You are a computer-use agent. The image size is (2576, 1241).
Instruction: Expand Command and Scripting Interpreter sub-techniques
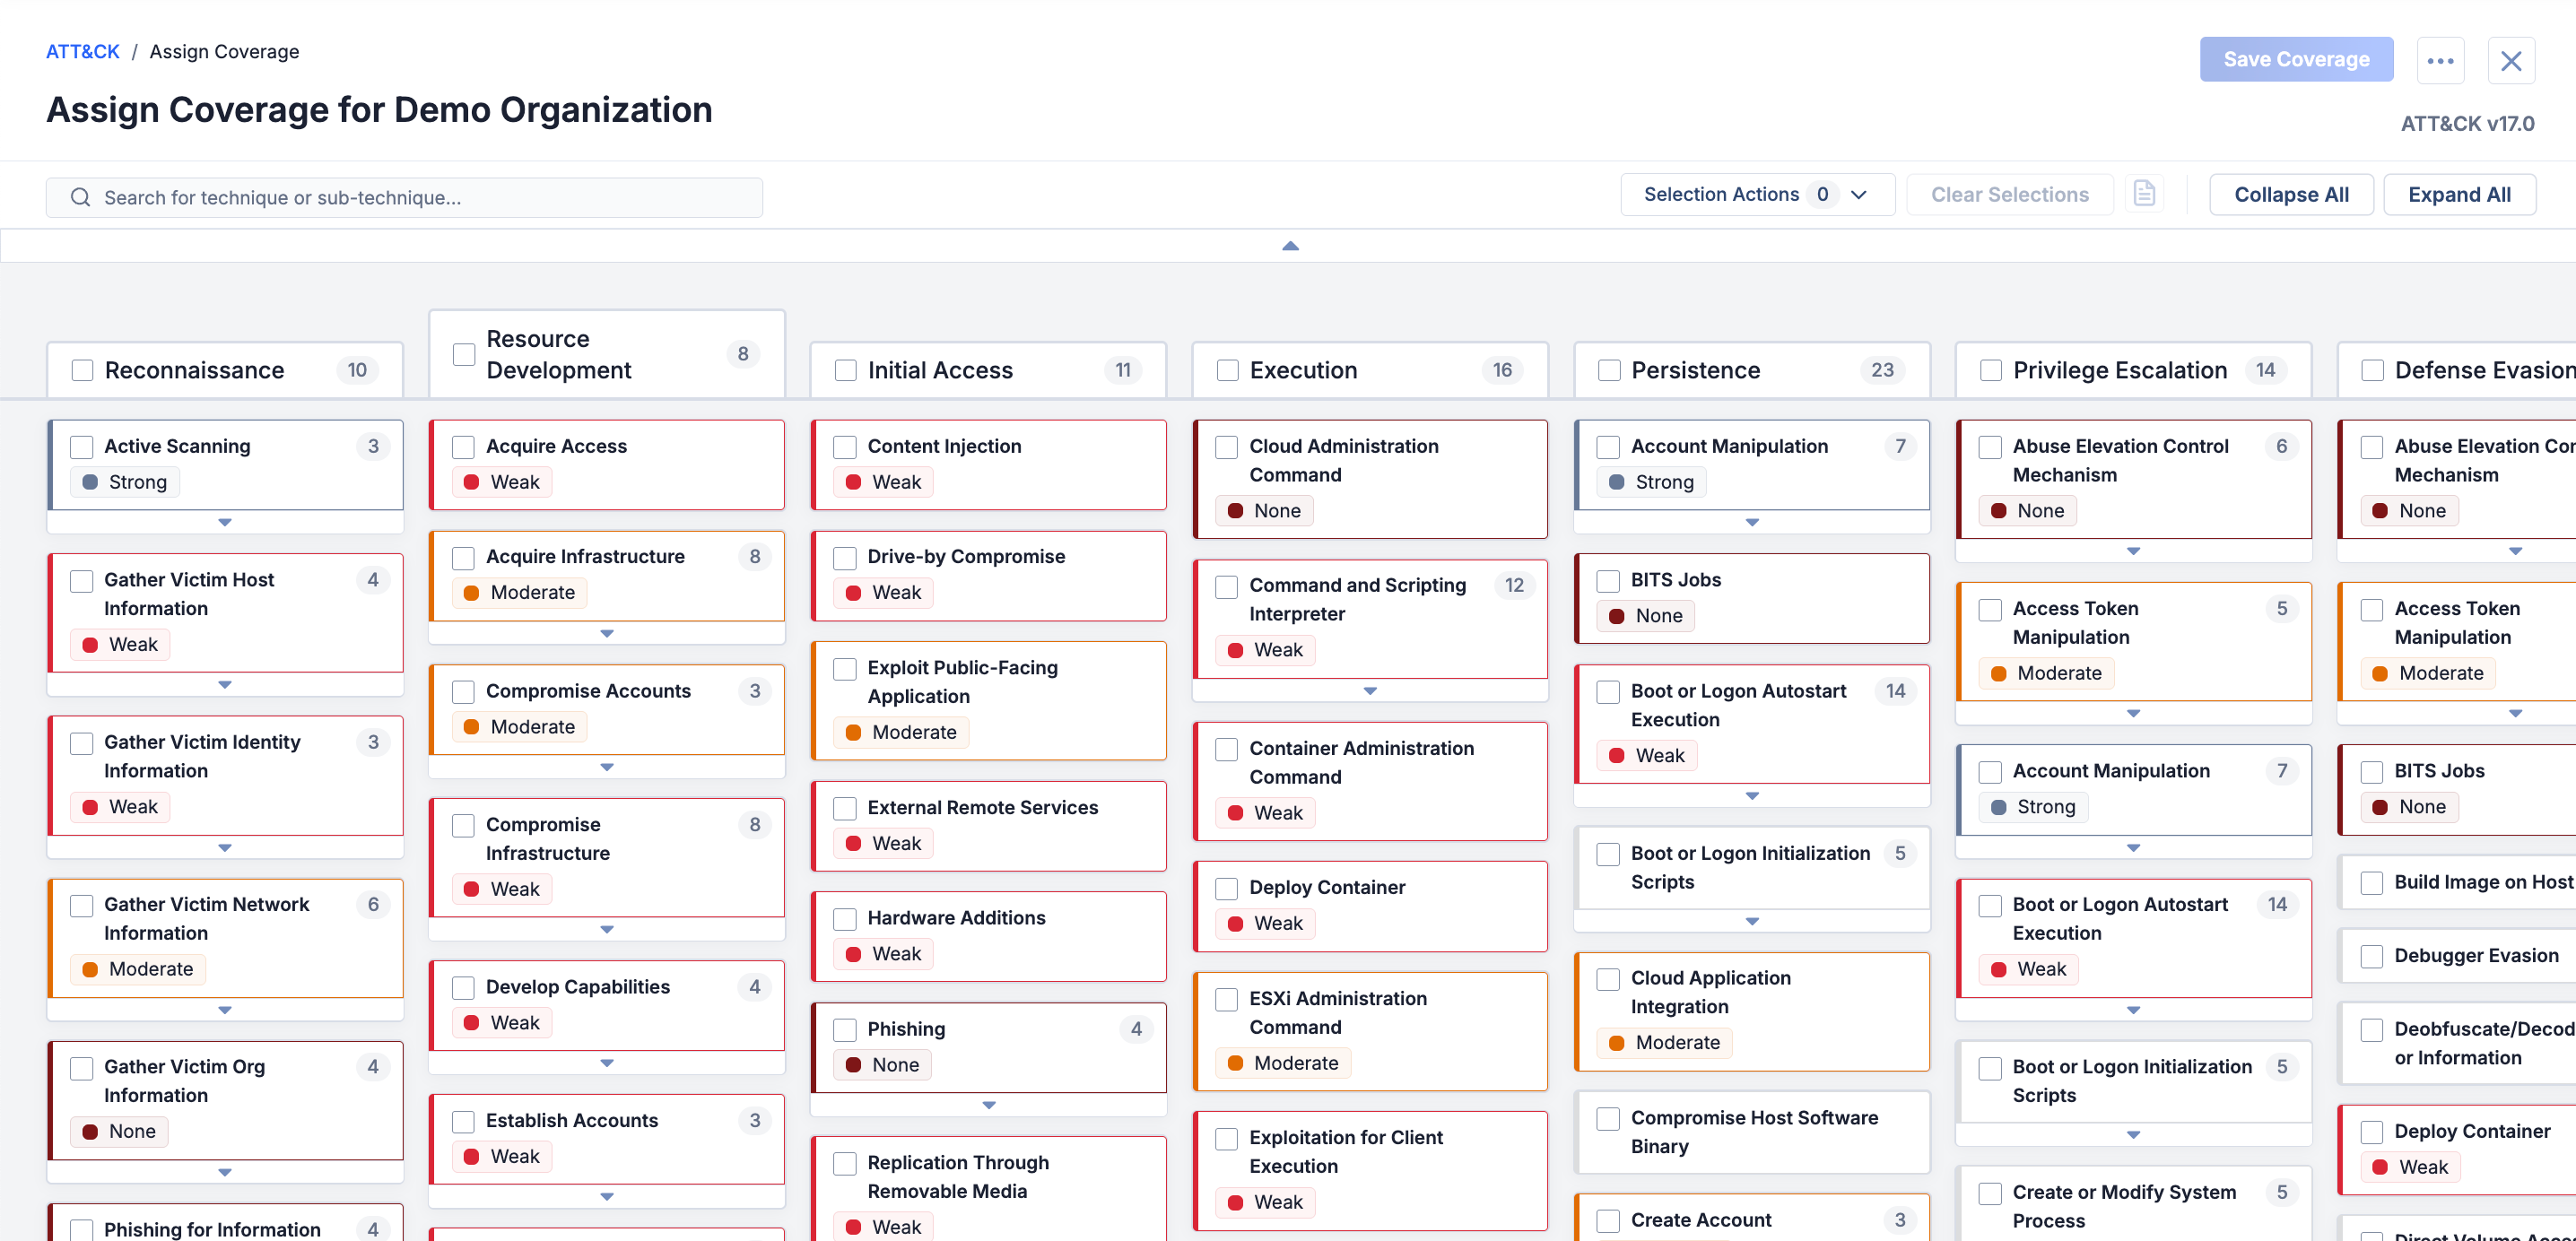[1370, 690]
